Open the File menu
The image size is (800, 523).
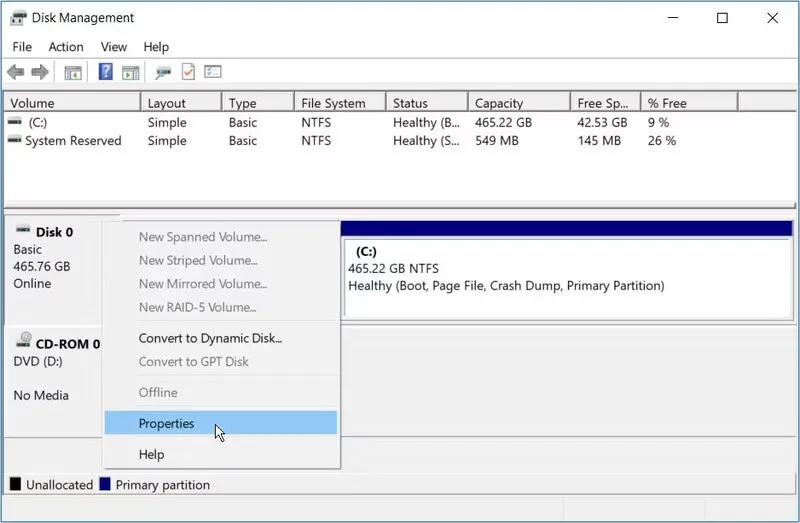[22, 47]
